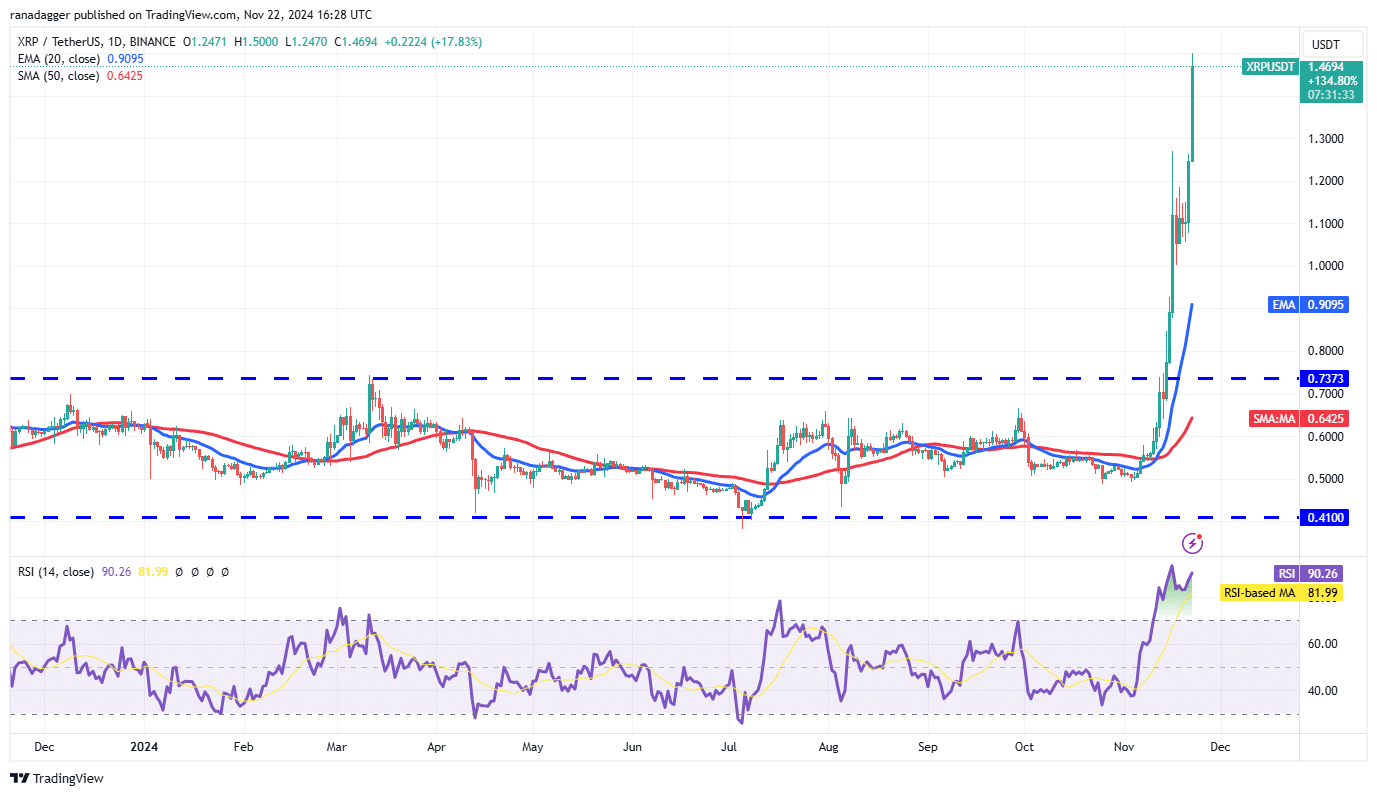
Task: Select the open value O1.2471 in the header
Action: [203, 42]
